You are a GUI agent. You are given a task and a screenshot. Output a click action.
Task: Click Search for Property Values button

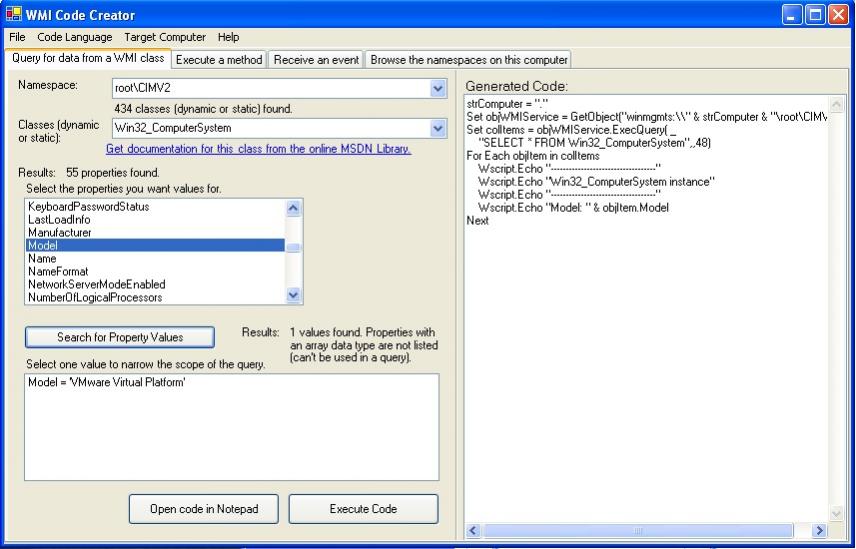coord(120,337)
